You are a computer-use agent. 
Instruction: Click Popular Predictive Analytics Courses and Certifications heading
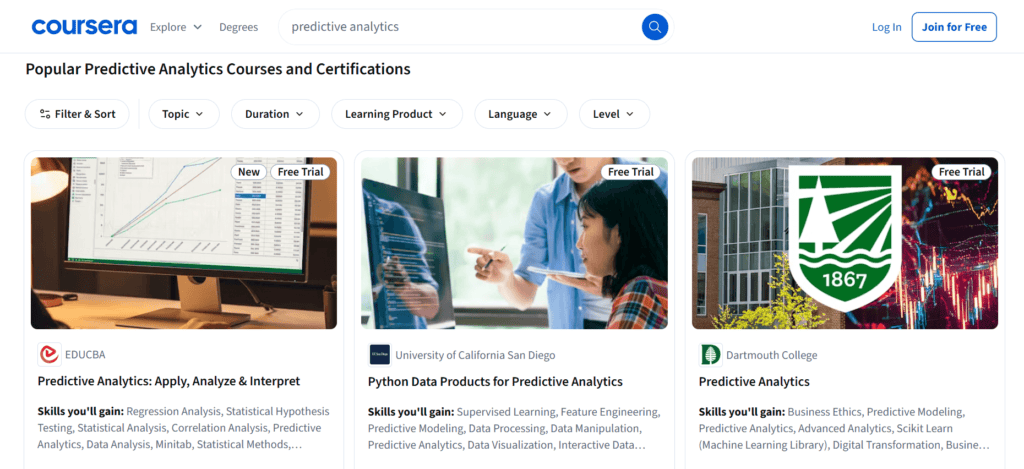point(218,69)
